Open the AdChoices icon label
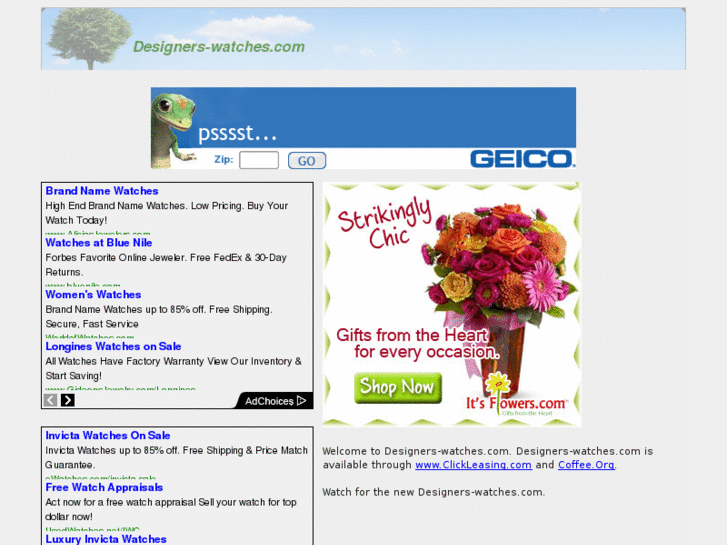This screenshot has height=545, width=727. click(x=275, y=401)
